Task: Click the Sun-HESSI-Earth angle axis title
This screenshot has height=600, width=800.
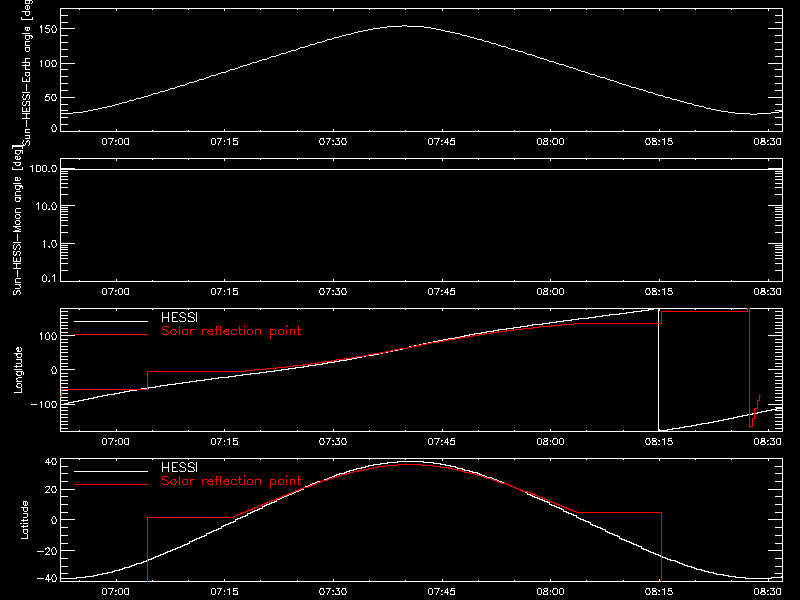Action: tap(27, 71)
